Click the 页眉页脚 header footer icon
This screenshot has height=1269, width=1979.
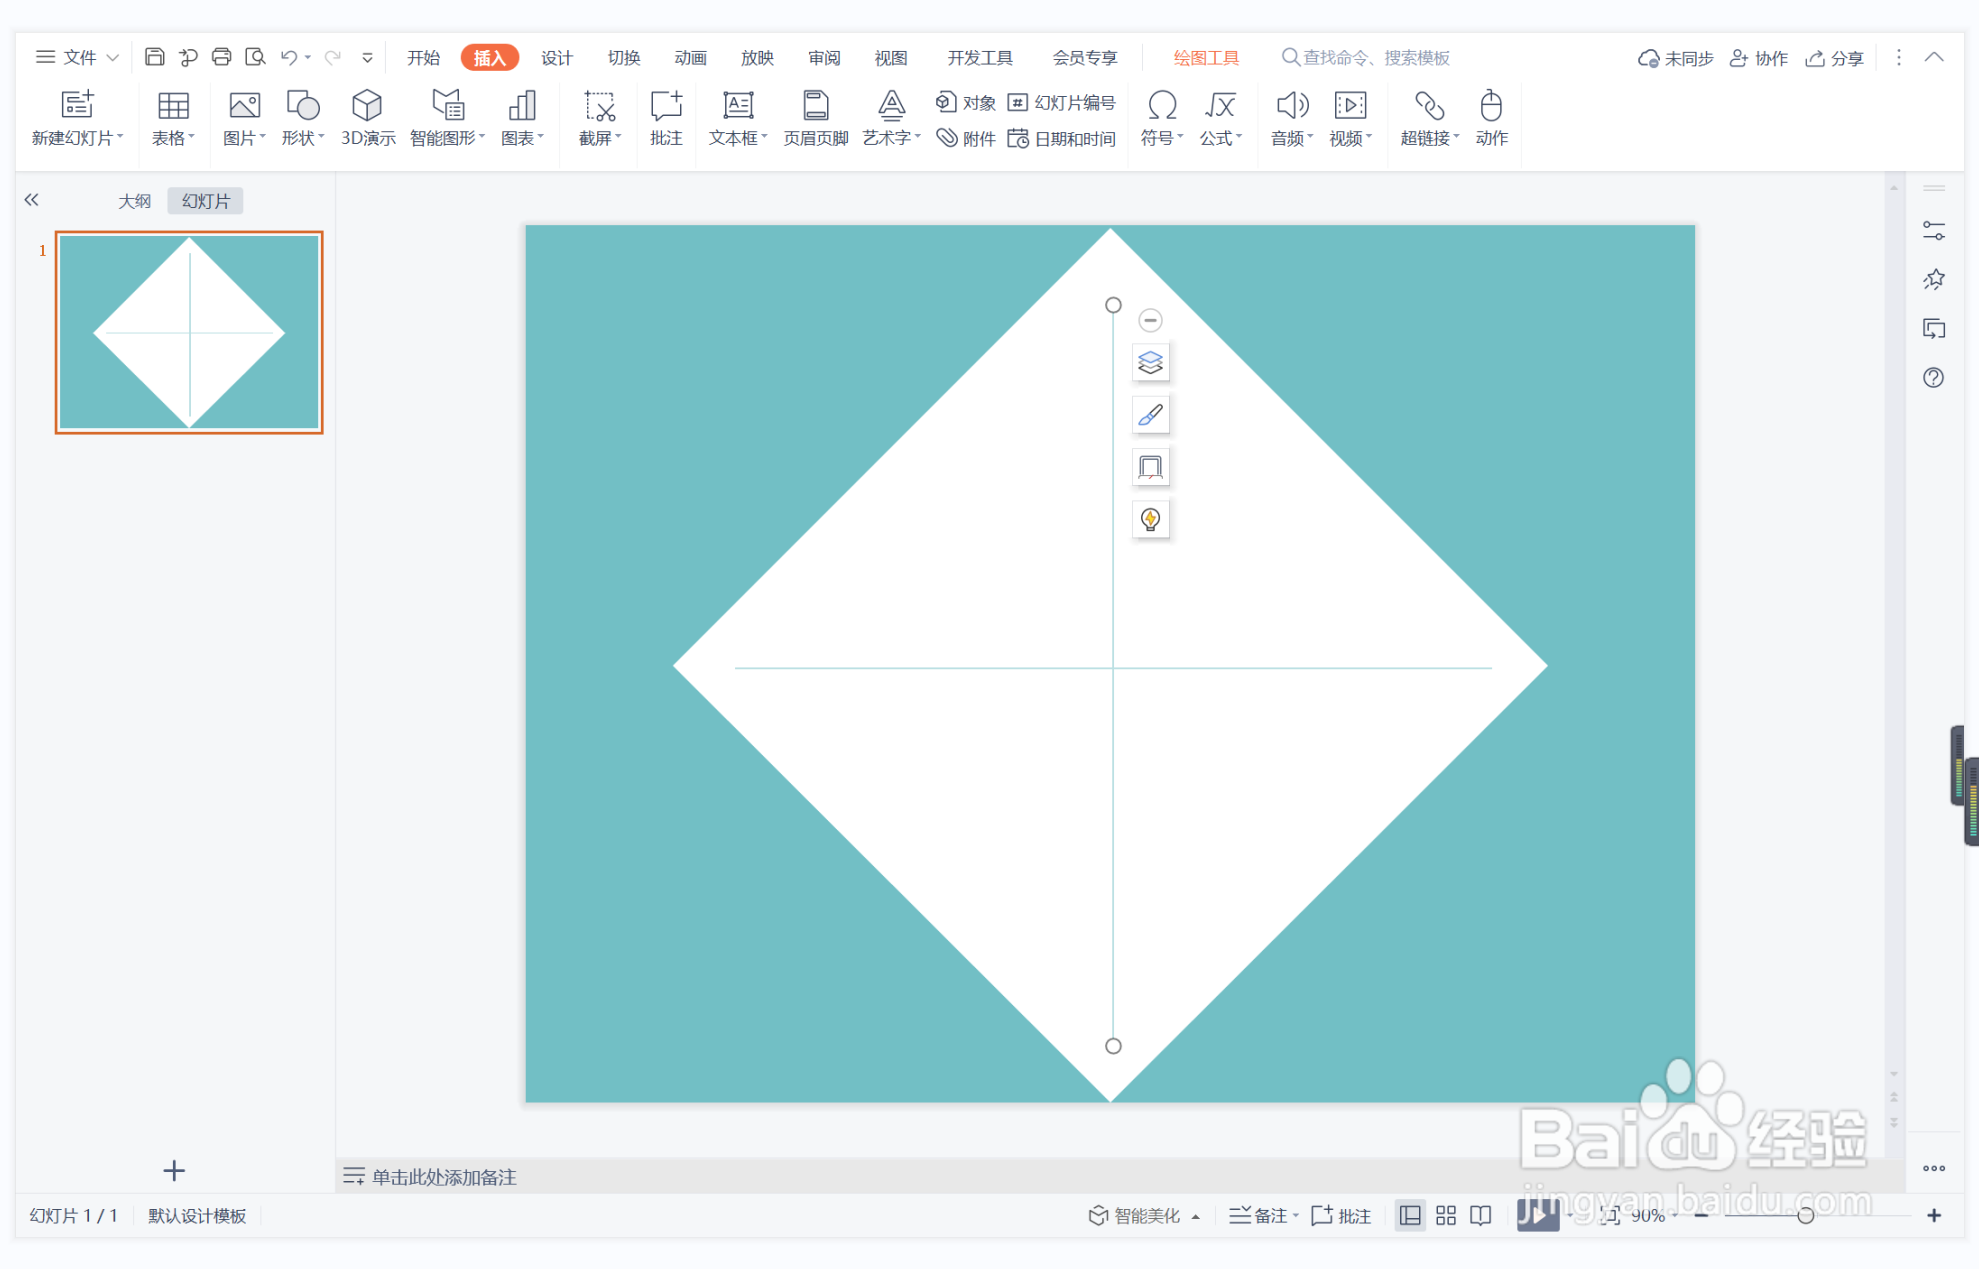pos(815,117)
